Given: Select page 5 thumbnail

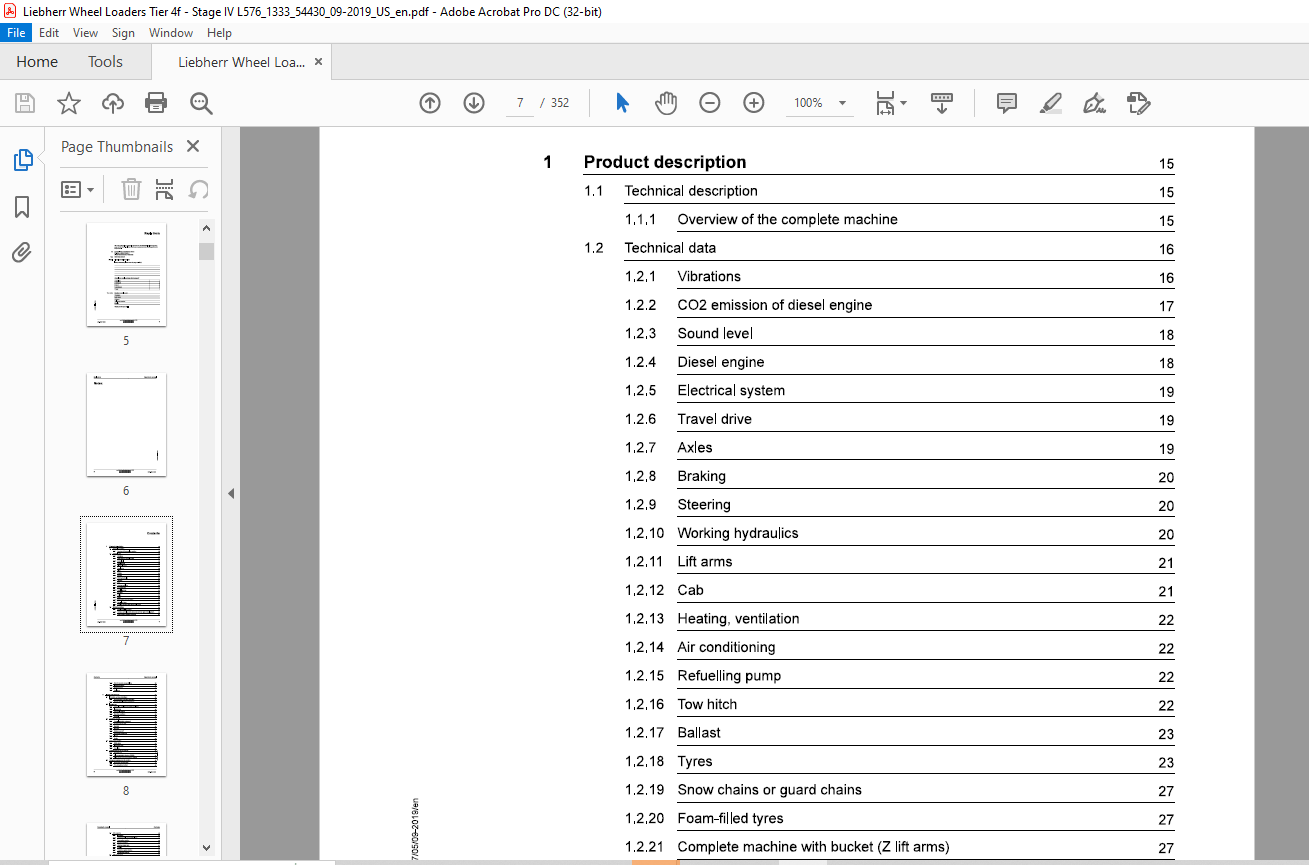Looking at the screenshot, I should point(126,275).
